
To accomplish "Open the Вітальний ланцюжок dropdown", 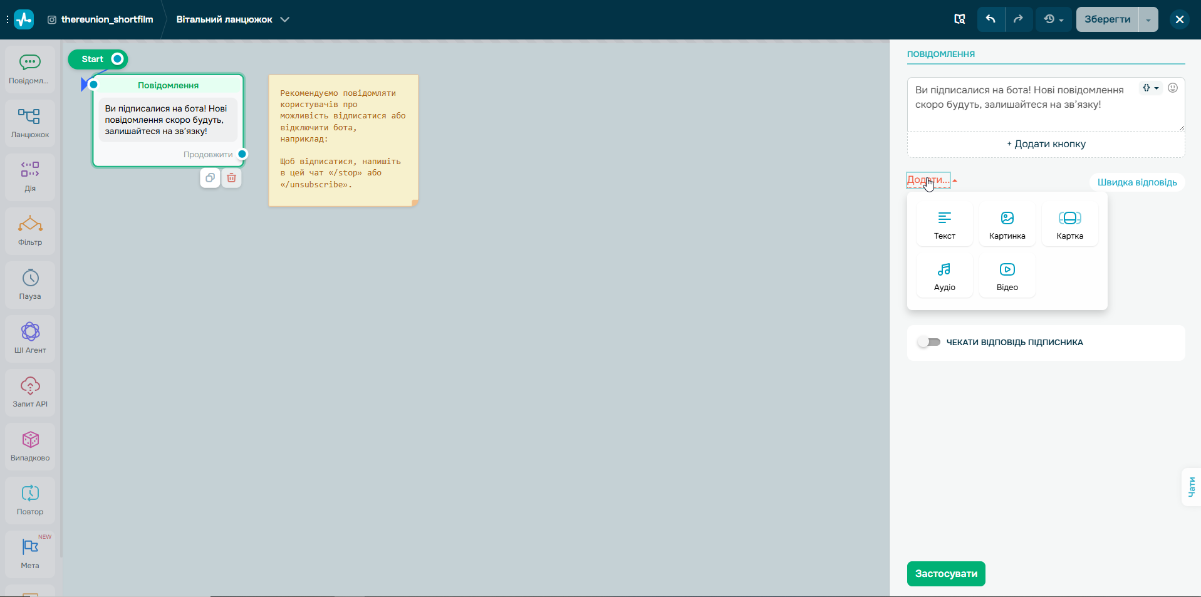I will coord(233,19).
